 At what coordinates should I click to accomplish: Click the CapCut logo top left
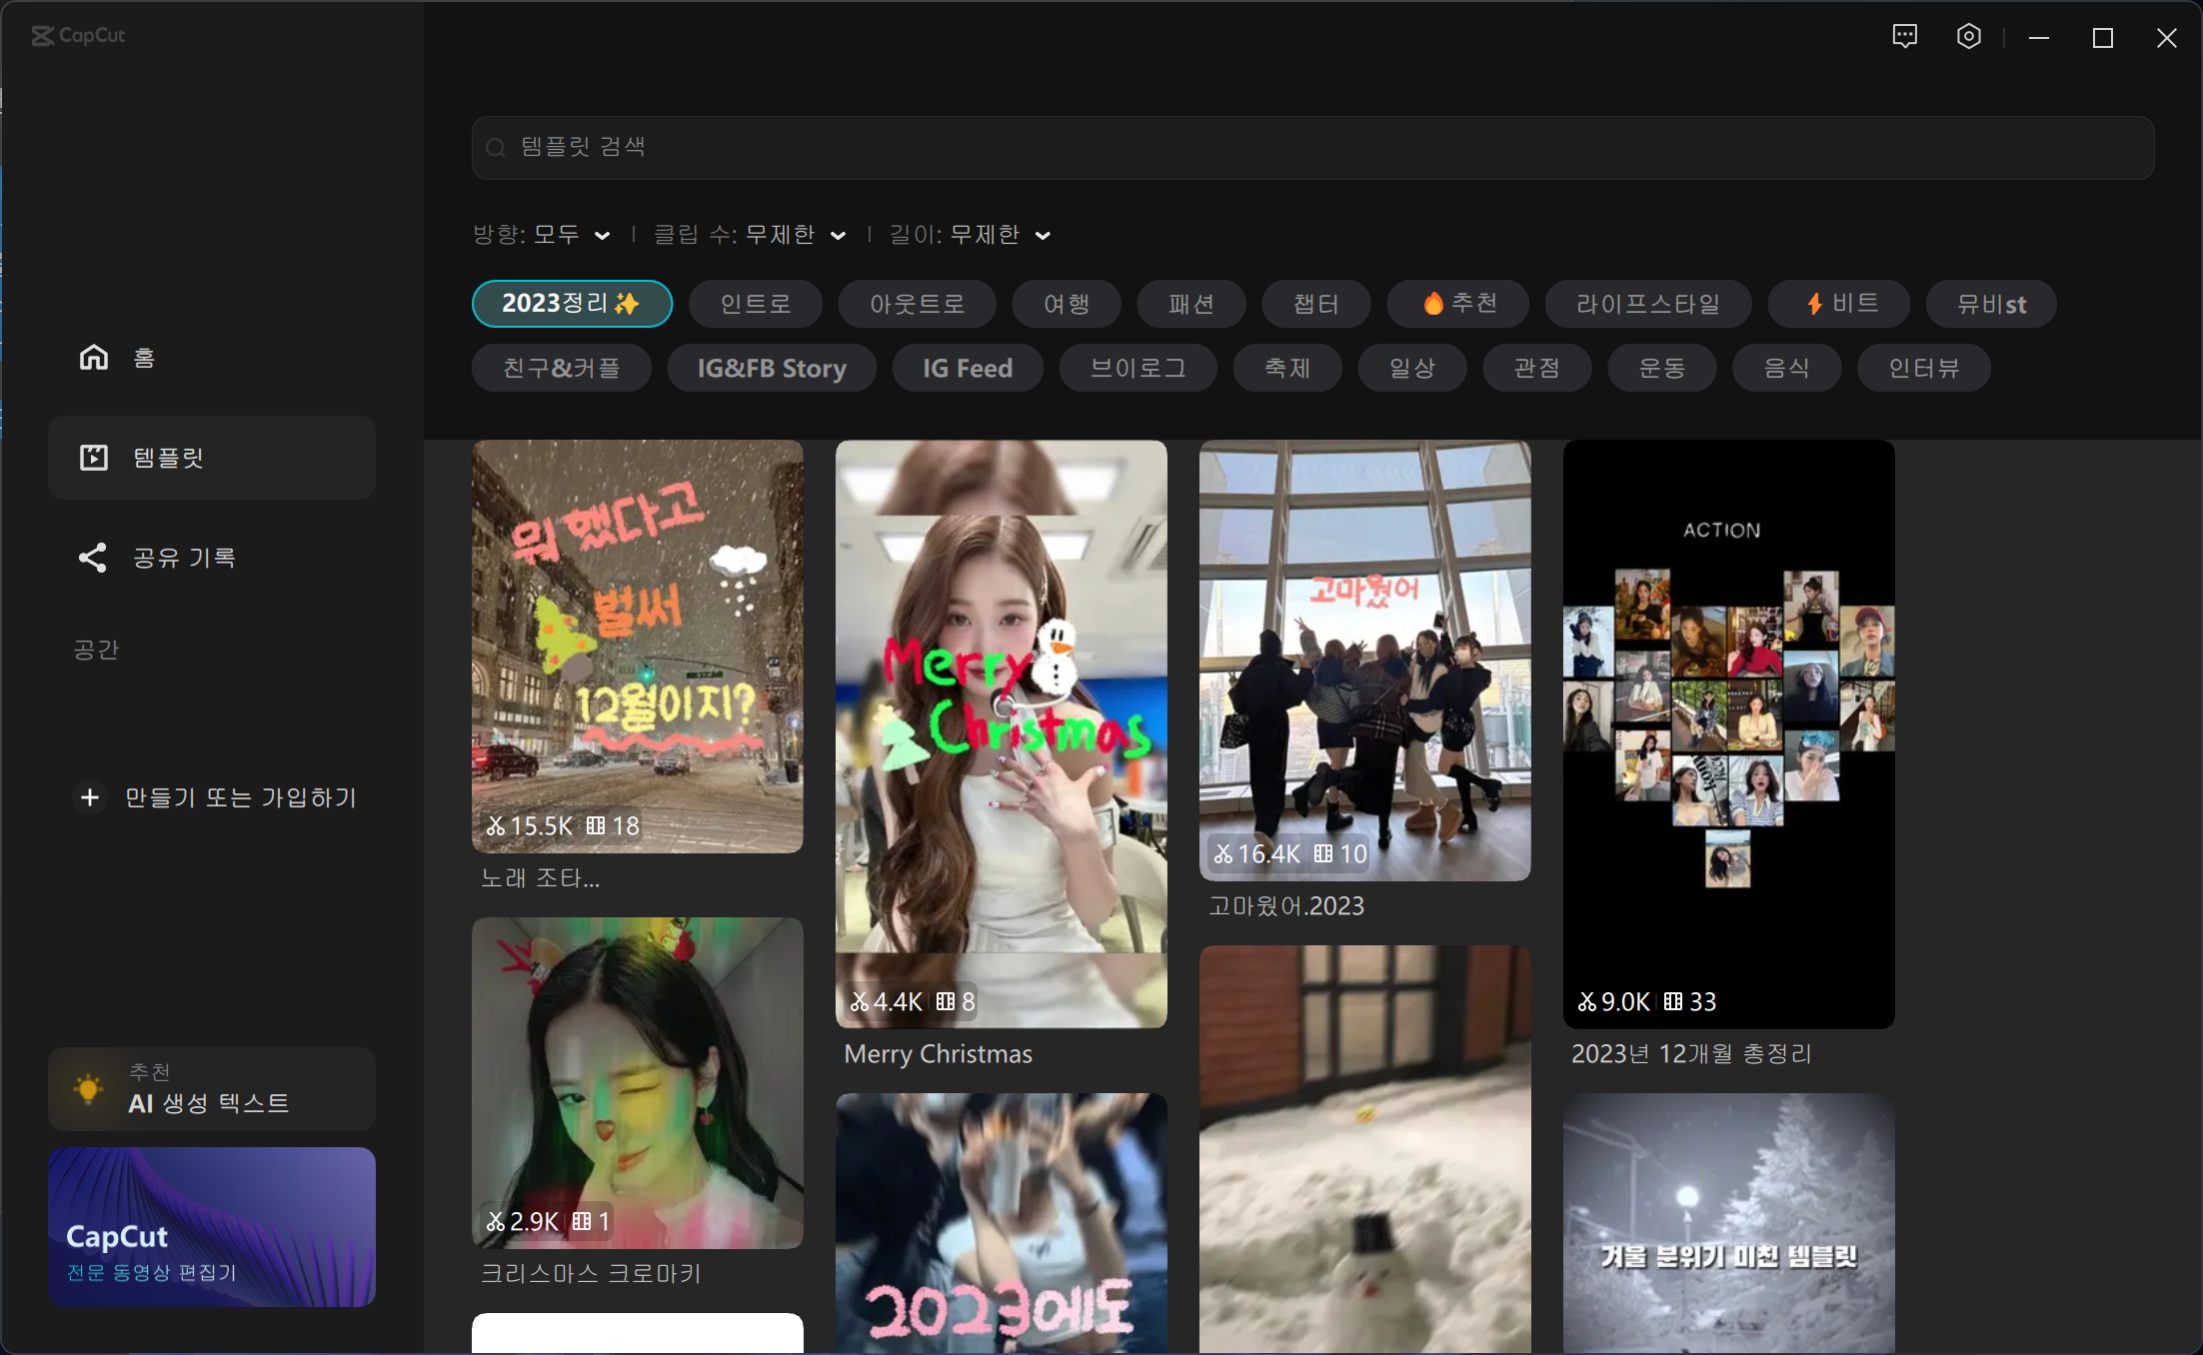pos(78,35)
